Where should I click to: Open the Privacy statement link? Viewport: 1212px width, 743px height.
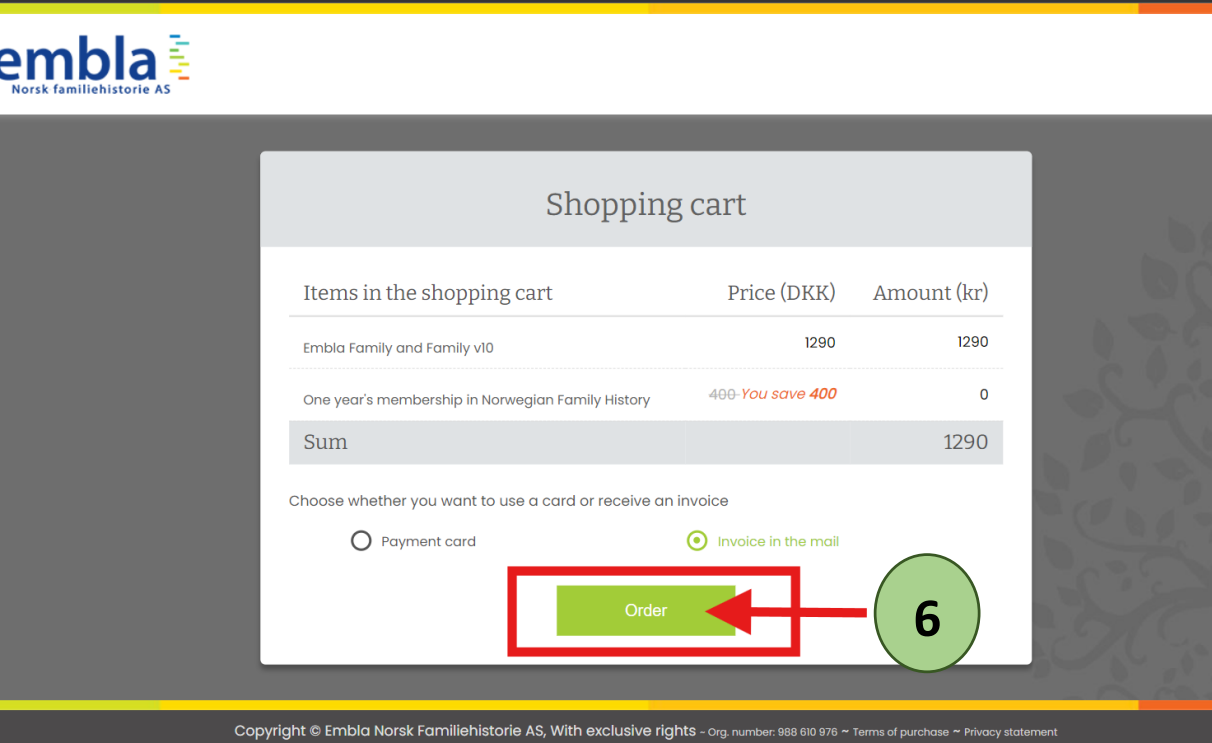[x=1010, y=732]
